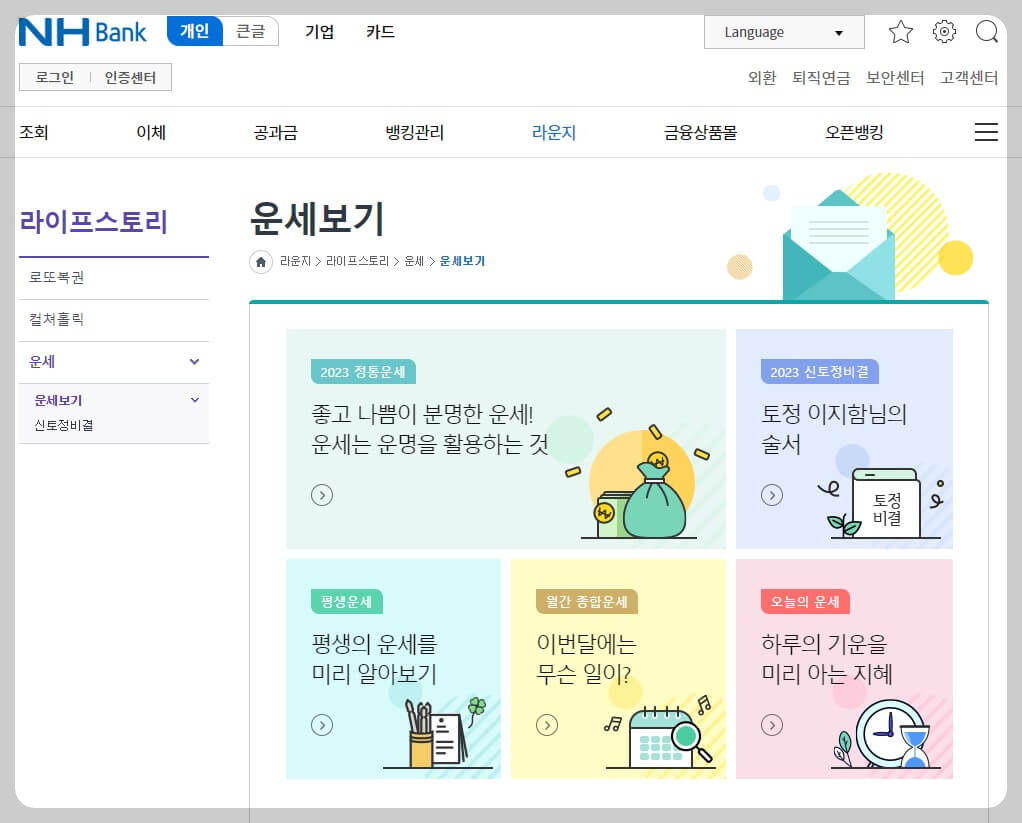Select 이체 in the navigation menu
The height and width of the screenshot is (823, 1022).
pyautogui.click(x=150, y=131)
